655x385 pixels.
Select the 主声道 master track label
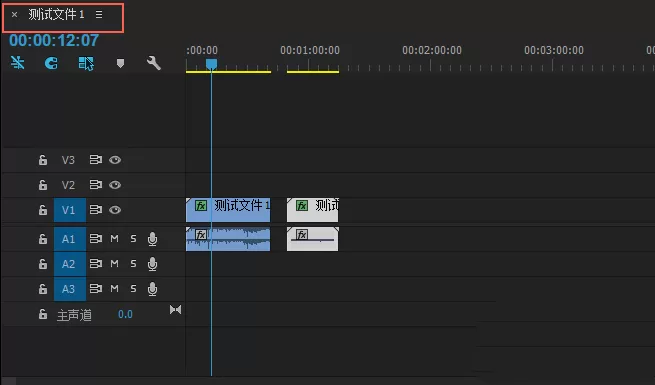point(74,315)
